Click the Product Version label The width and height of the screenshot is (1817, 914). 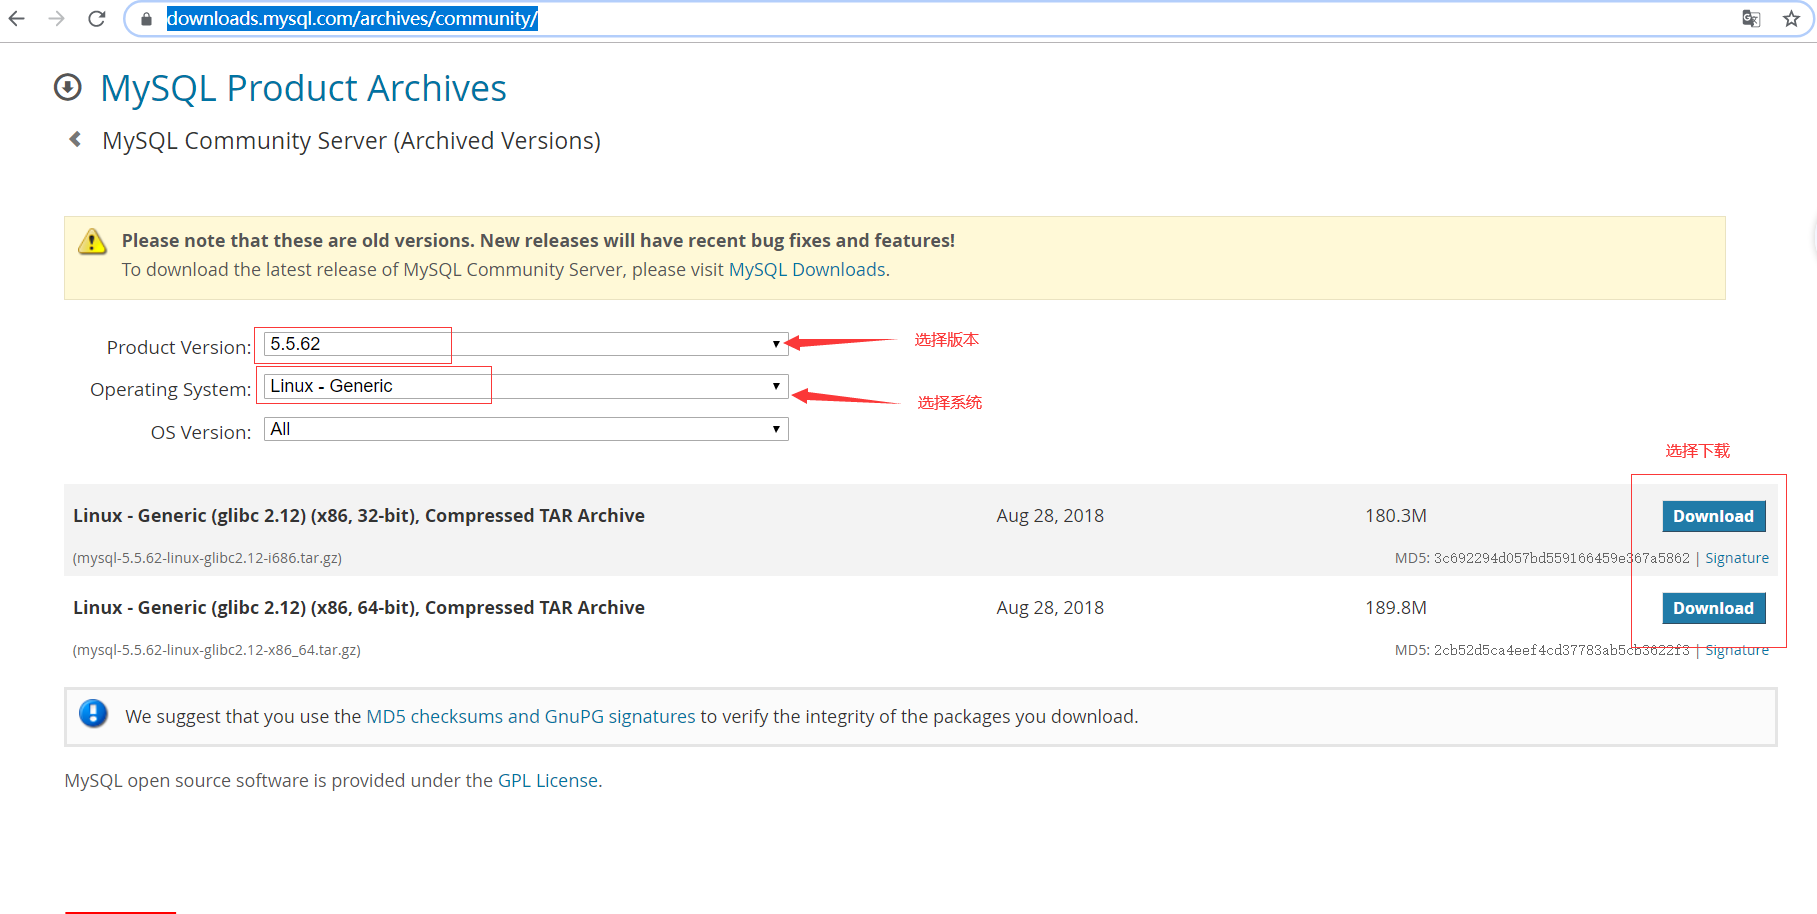click(x=179, y=347)
